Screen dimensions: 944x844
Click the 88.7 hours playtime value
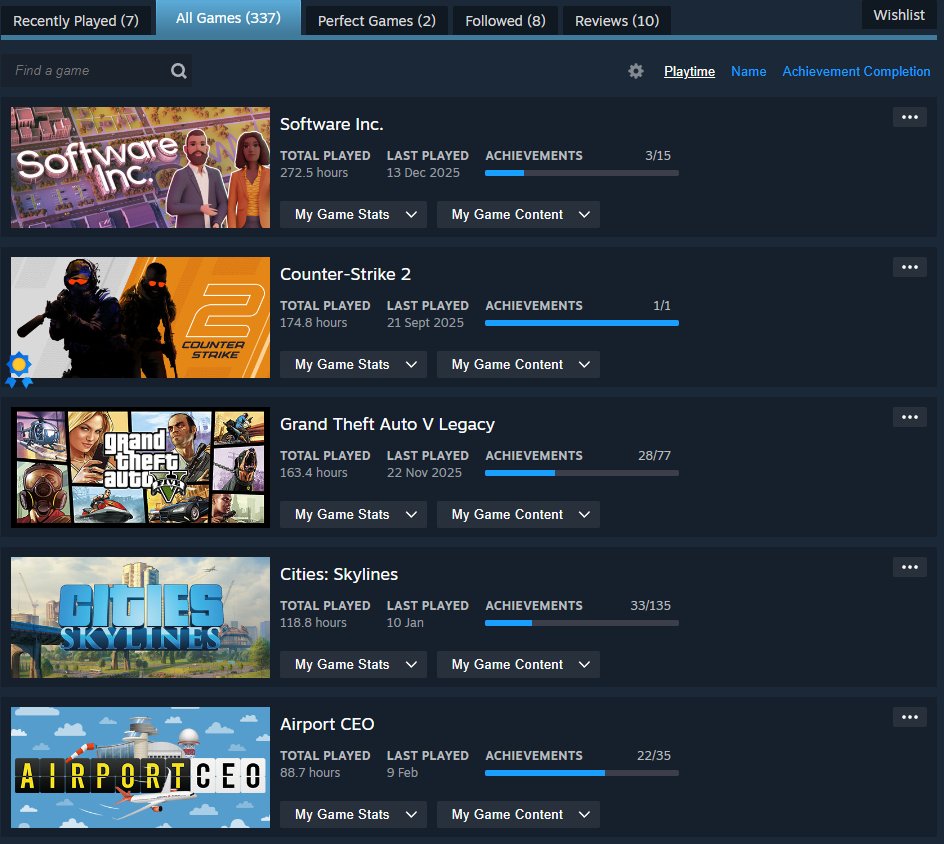[x=310, y=772]
